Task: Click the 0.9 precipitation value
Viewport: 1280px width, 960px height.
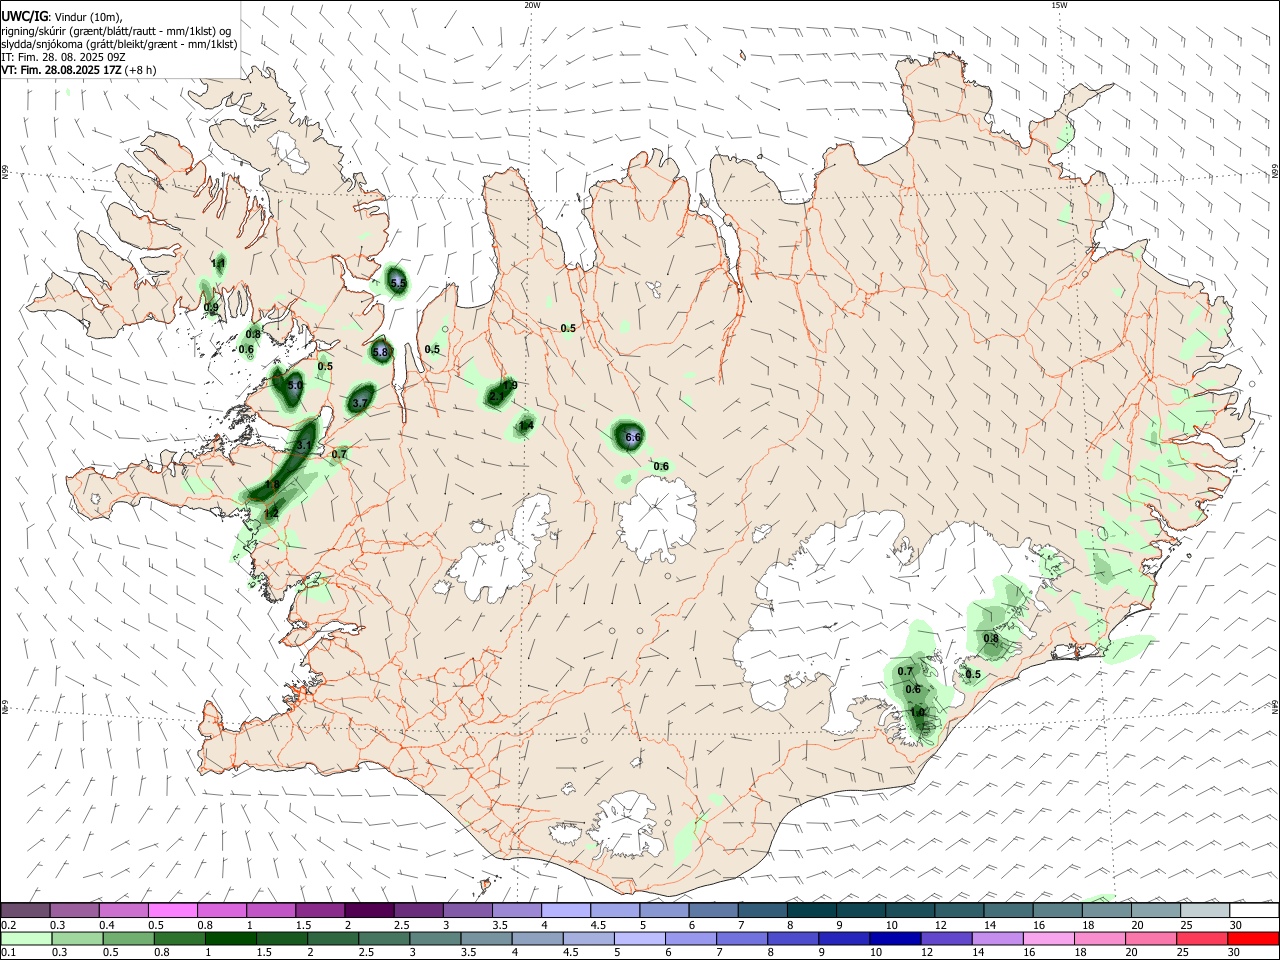Action: [x=211, y=308]
